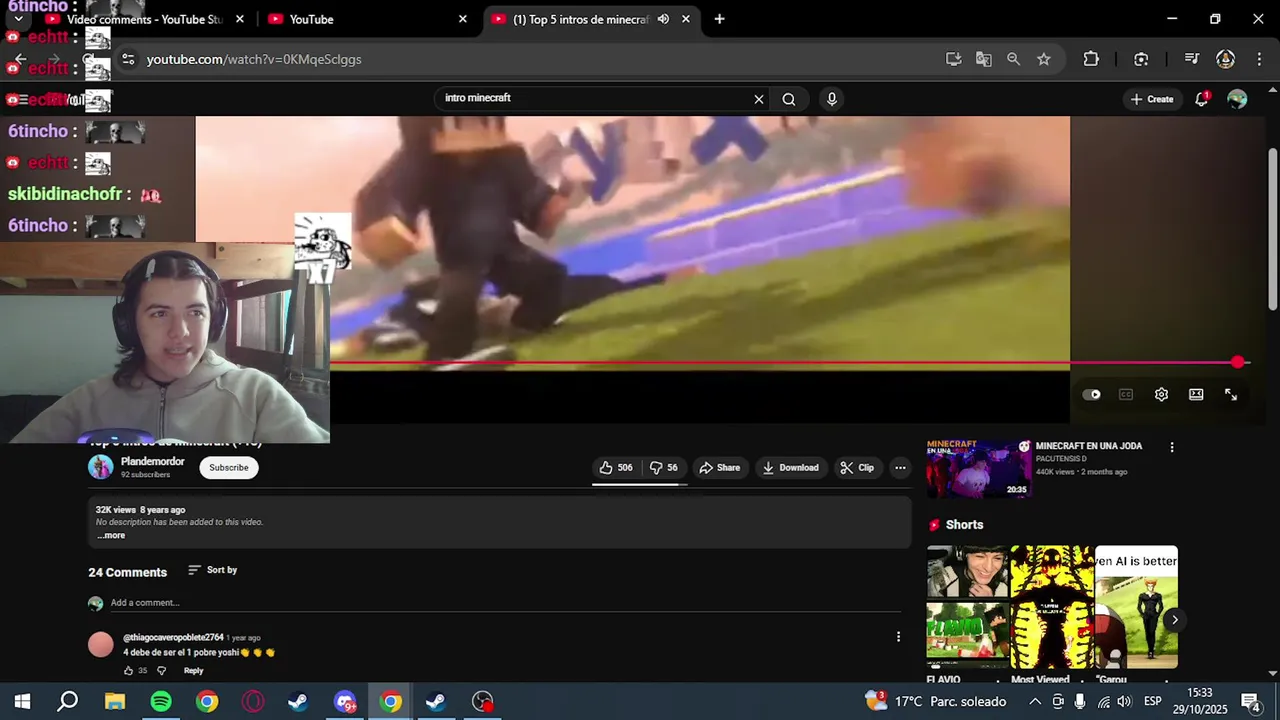
Task: Open Plandemordor channel avatar
Action: point(101,467)
